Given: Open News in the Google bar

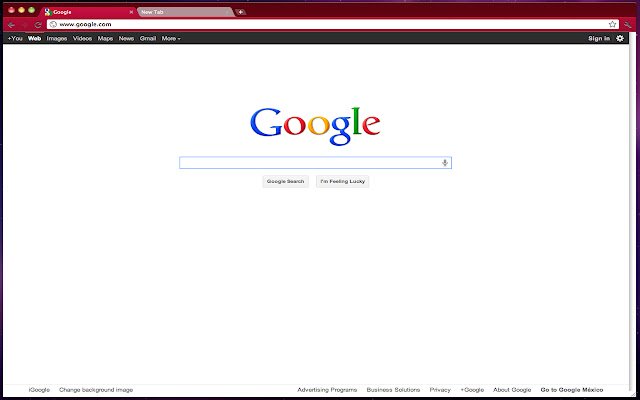Looking at the screenshot, I should click(126, 38).
